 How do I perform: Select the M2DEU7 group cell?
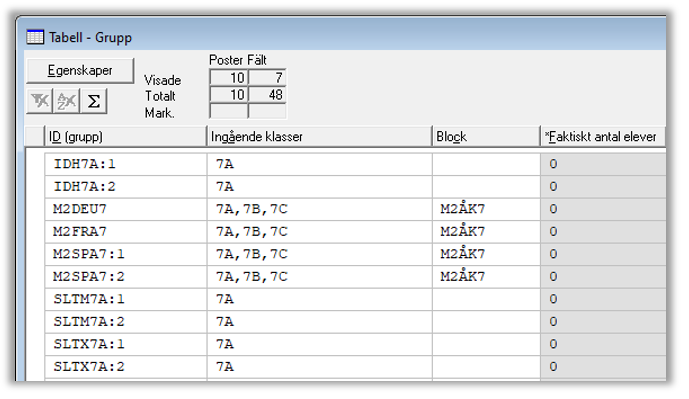coord(126,209)
